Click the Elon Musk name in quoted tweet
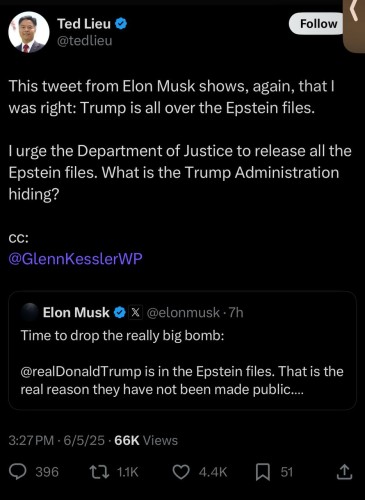Viewport: 365px width, 500px height. tap(76, 312)
